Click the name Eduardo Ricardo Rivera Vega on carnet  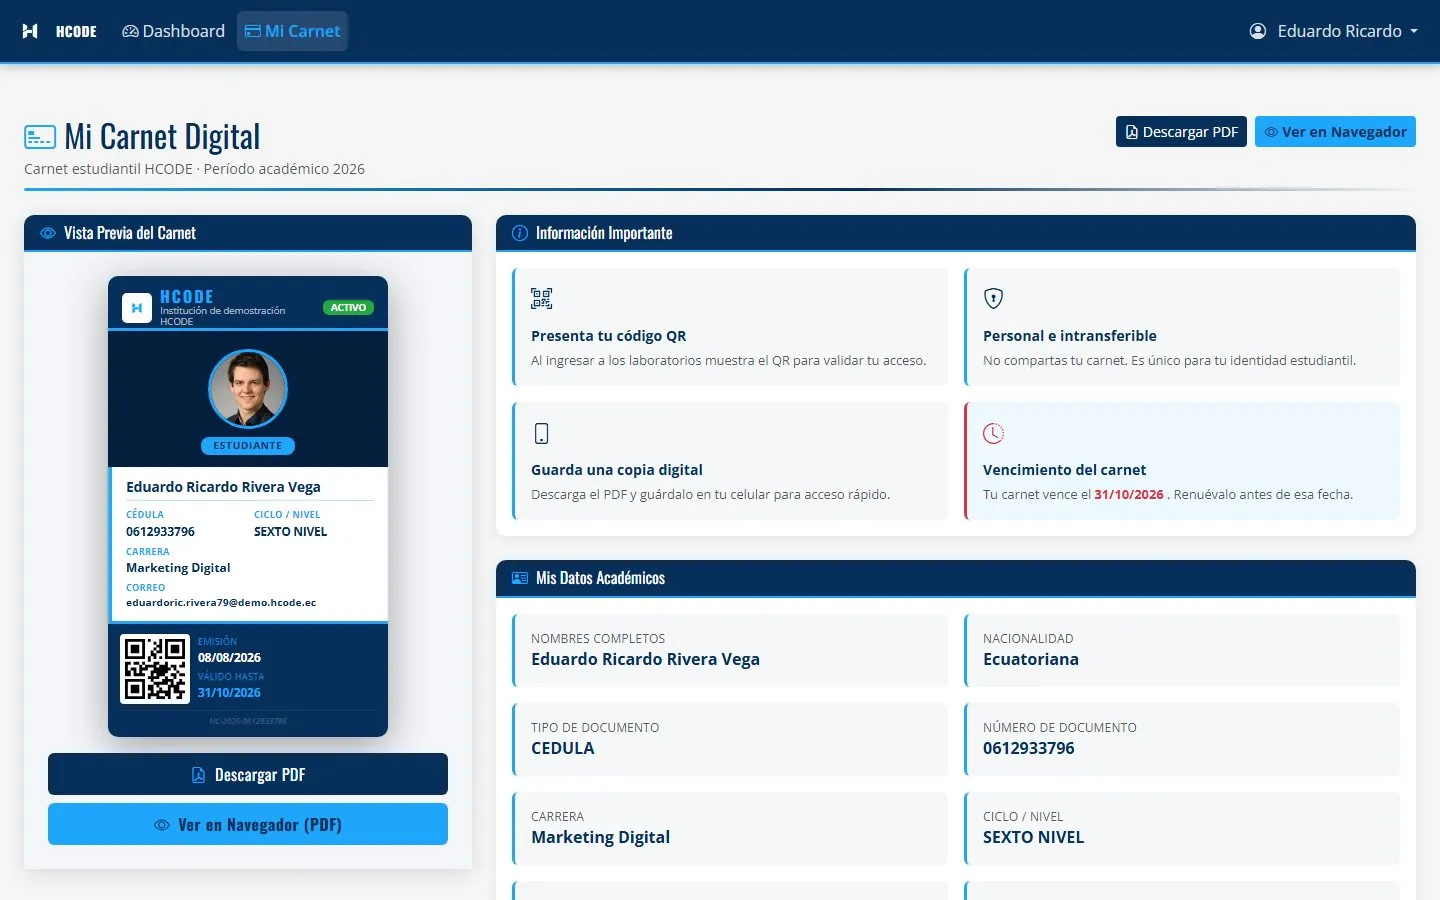223,487
